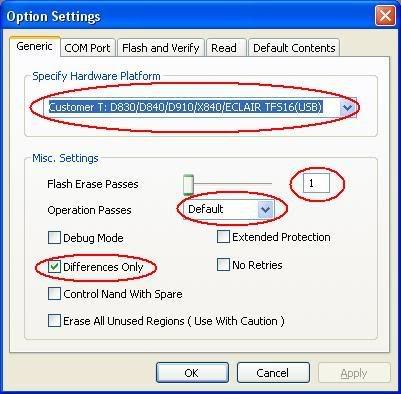401x394 pixels.
Task: Click the selected Customer T platform text
Action: click(x=186, y=107)
